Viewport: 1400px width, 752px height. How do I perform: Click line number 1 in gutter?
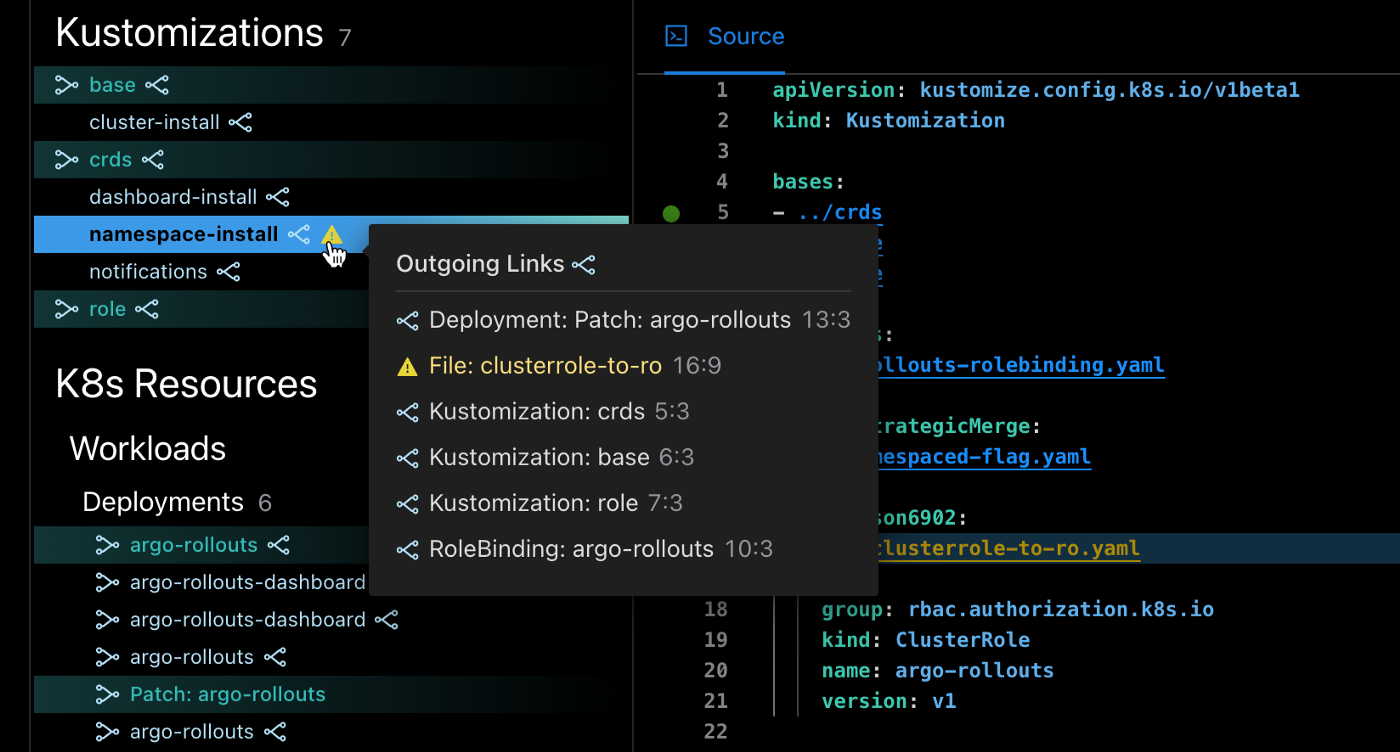[x=722, y=90]
